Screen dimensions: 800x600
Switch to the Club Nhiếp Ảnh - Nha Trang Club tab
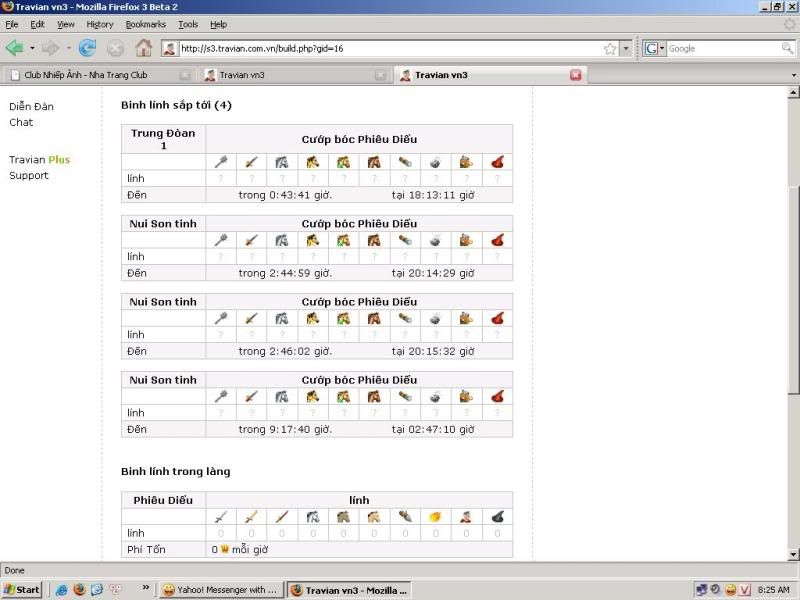pyautogui.click(x=99, y=75)
